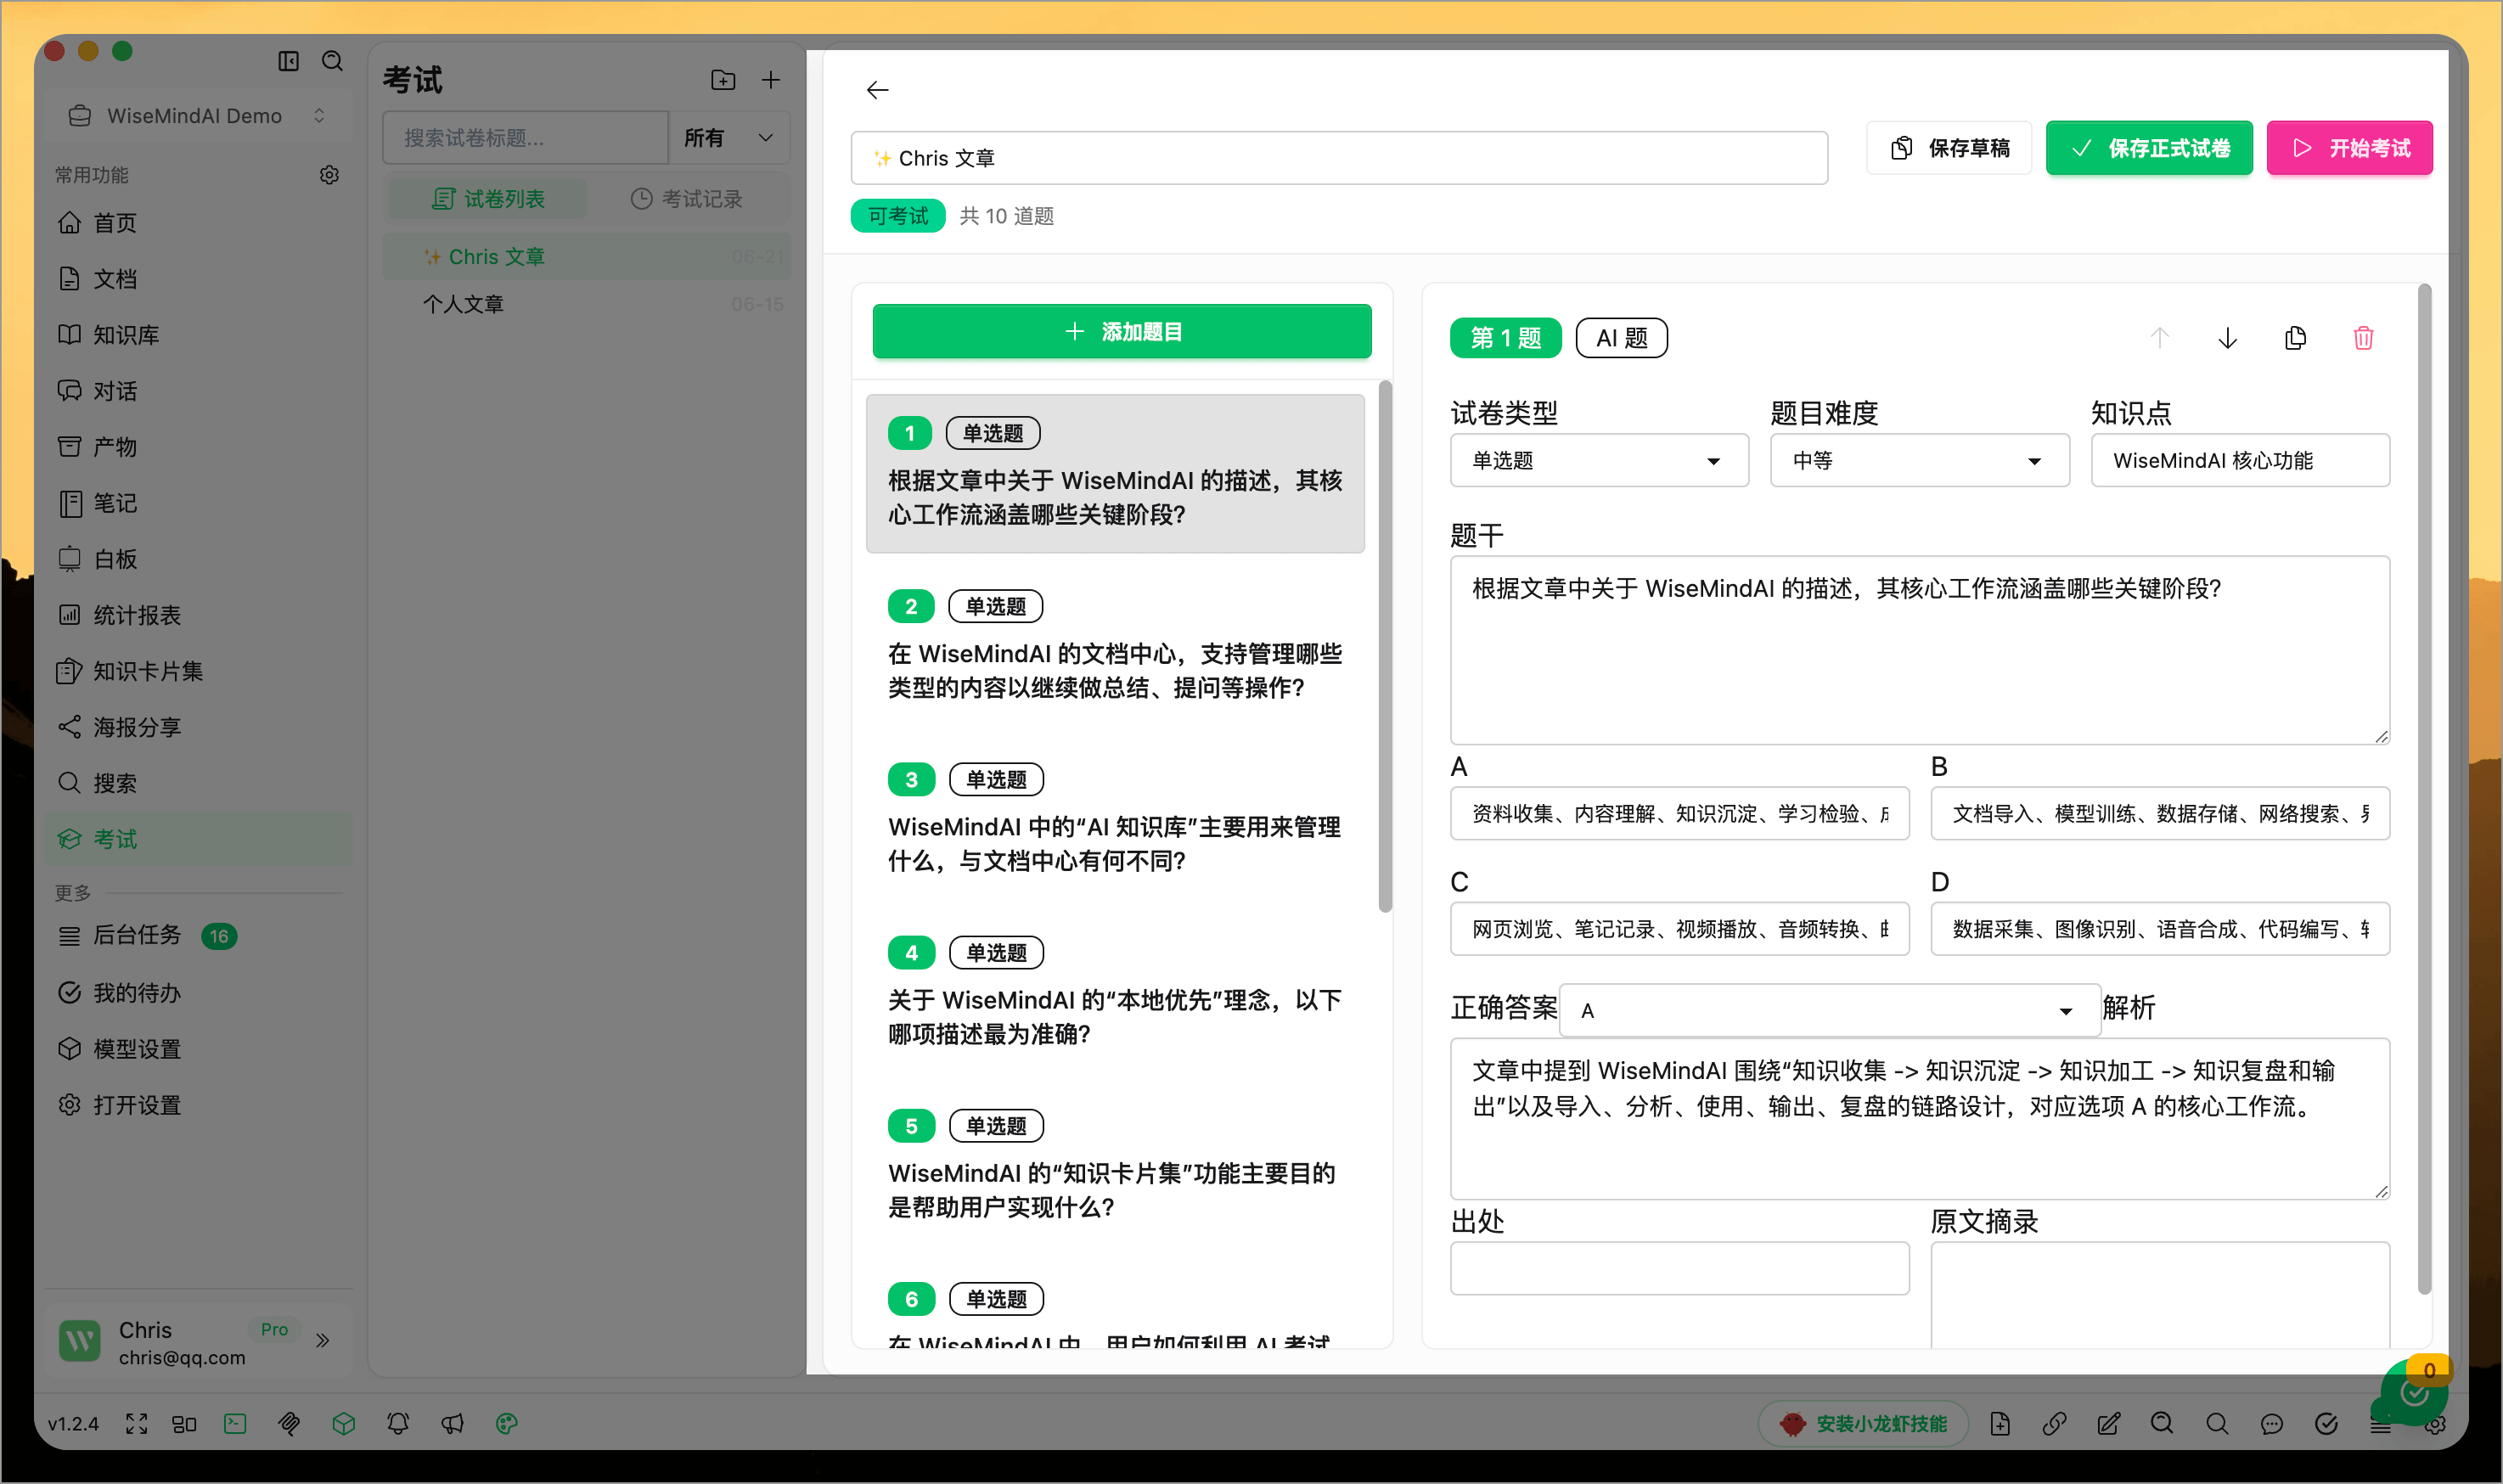Screen dimensions: 2503x1484
Task: Move question up with up arrow icon
Action: pyautogui.click(x=2159, y=338)
